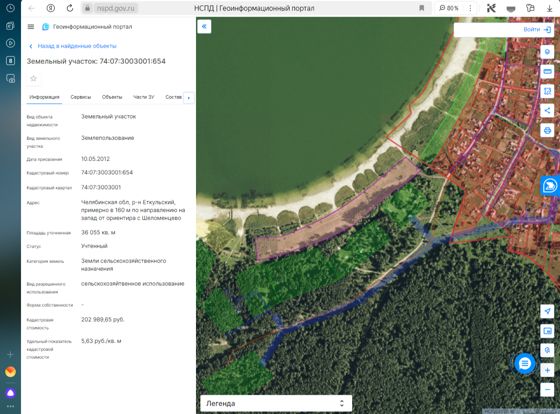The width and height of the screenshot is (560, 414).
Task: Add the land plot to favorites star
Action: [x=34, y=78]
